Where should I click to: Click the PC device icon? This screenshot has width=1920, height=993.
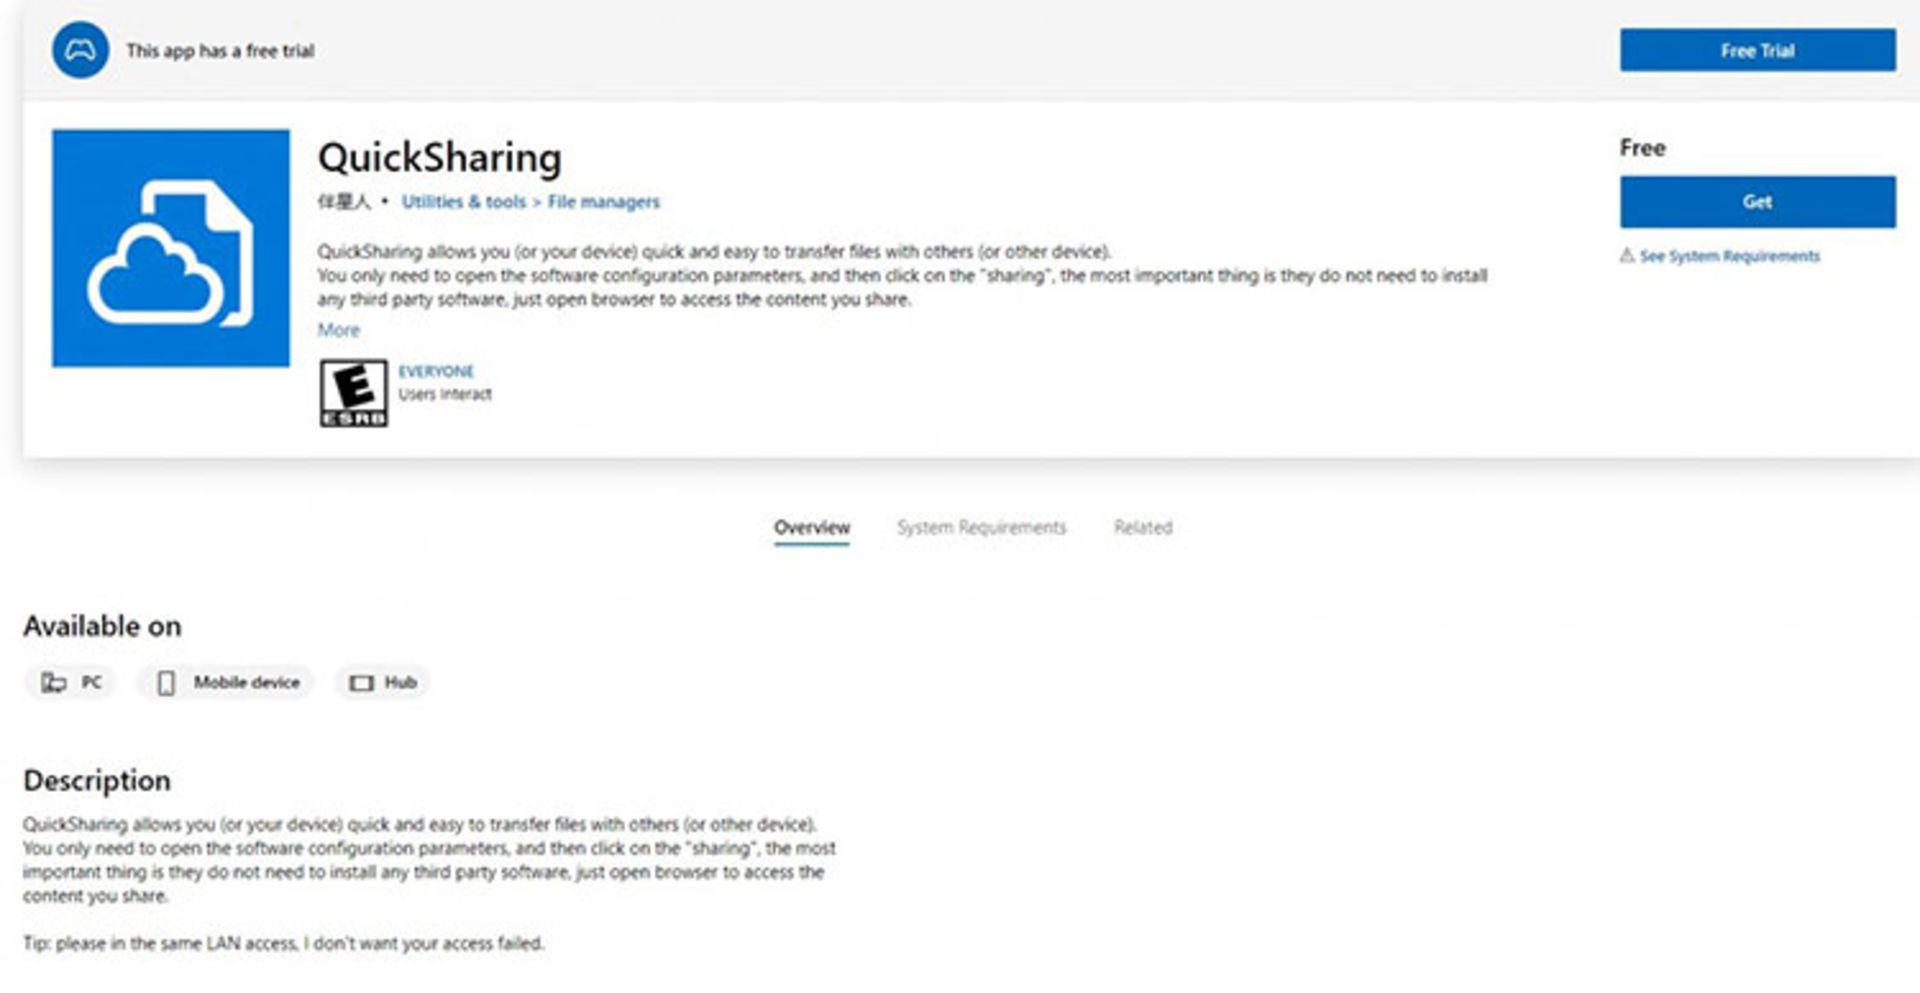53,682
